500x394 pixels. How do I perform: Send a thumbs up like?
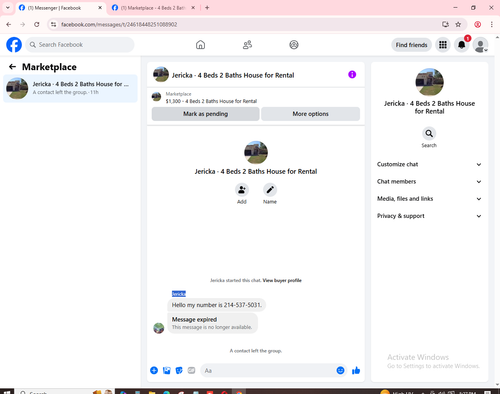[x=356, y=370]
